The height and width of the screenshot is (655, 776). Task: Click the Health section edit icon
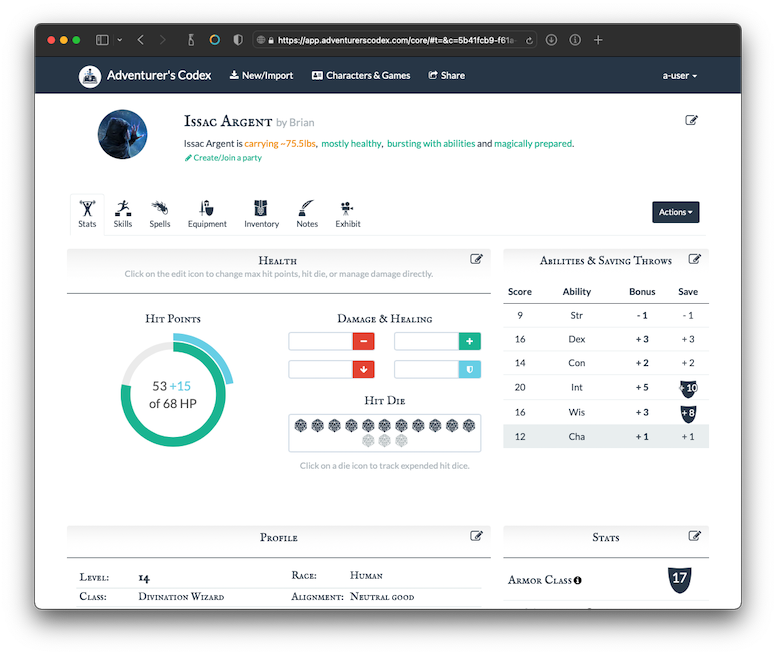point(477,260)
